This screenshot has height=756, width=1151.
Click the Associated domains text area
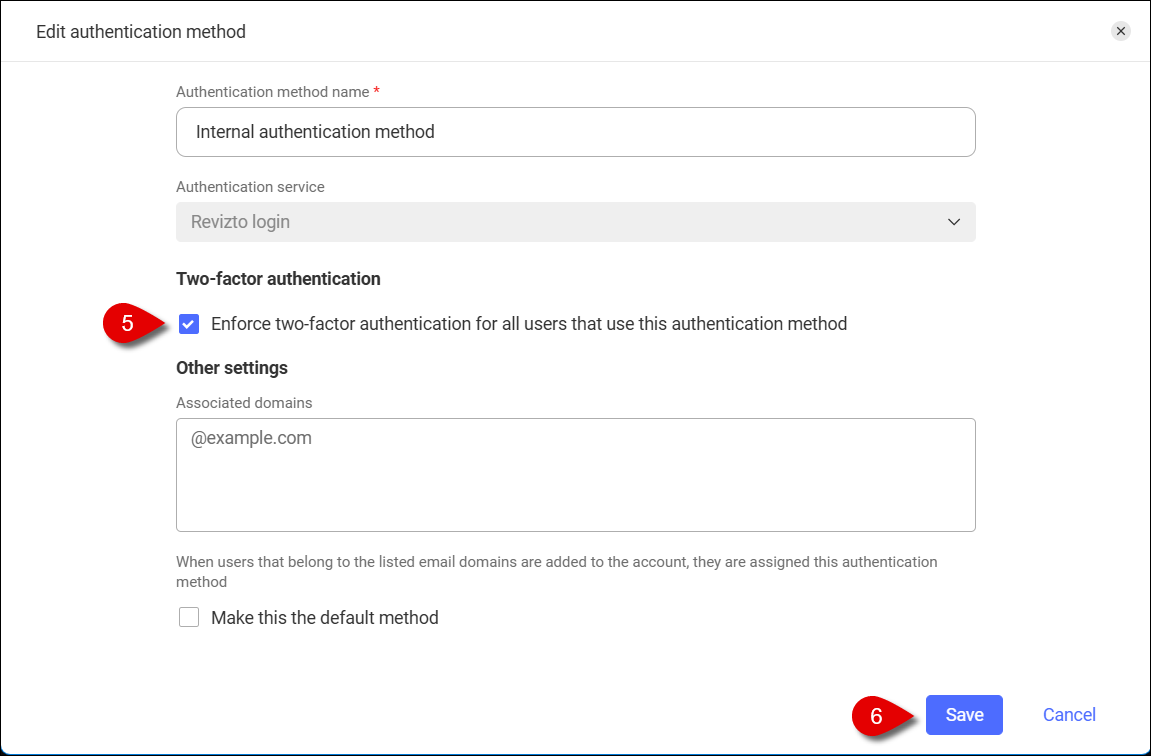576,475
